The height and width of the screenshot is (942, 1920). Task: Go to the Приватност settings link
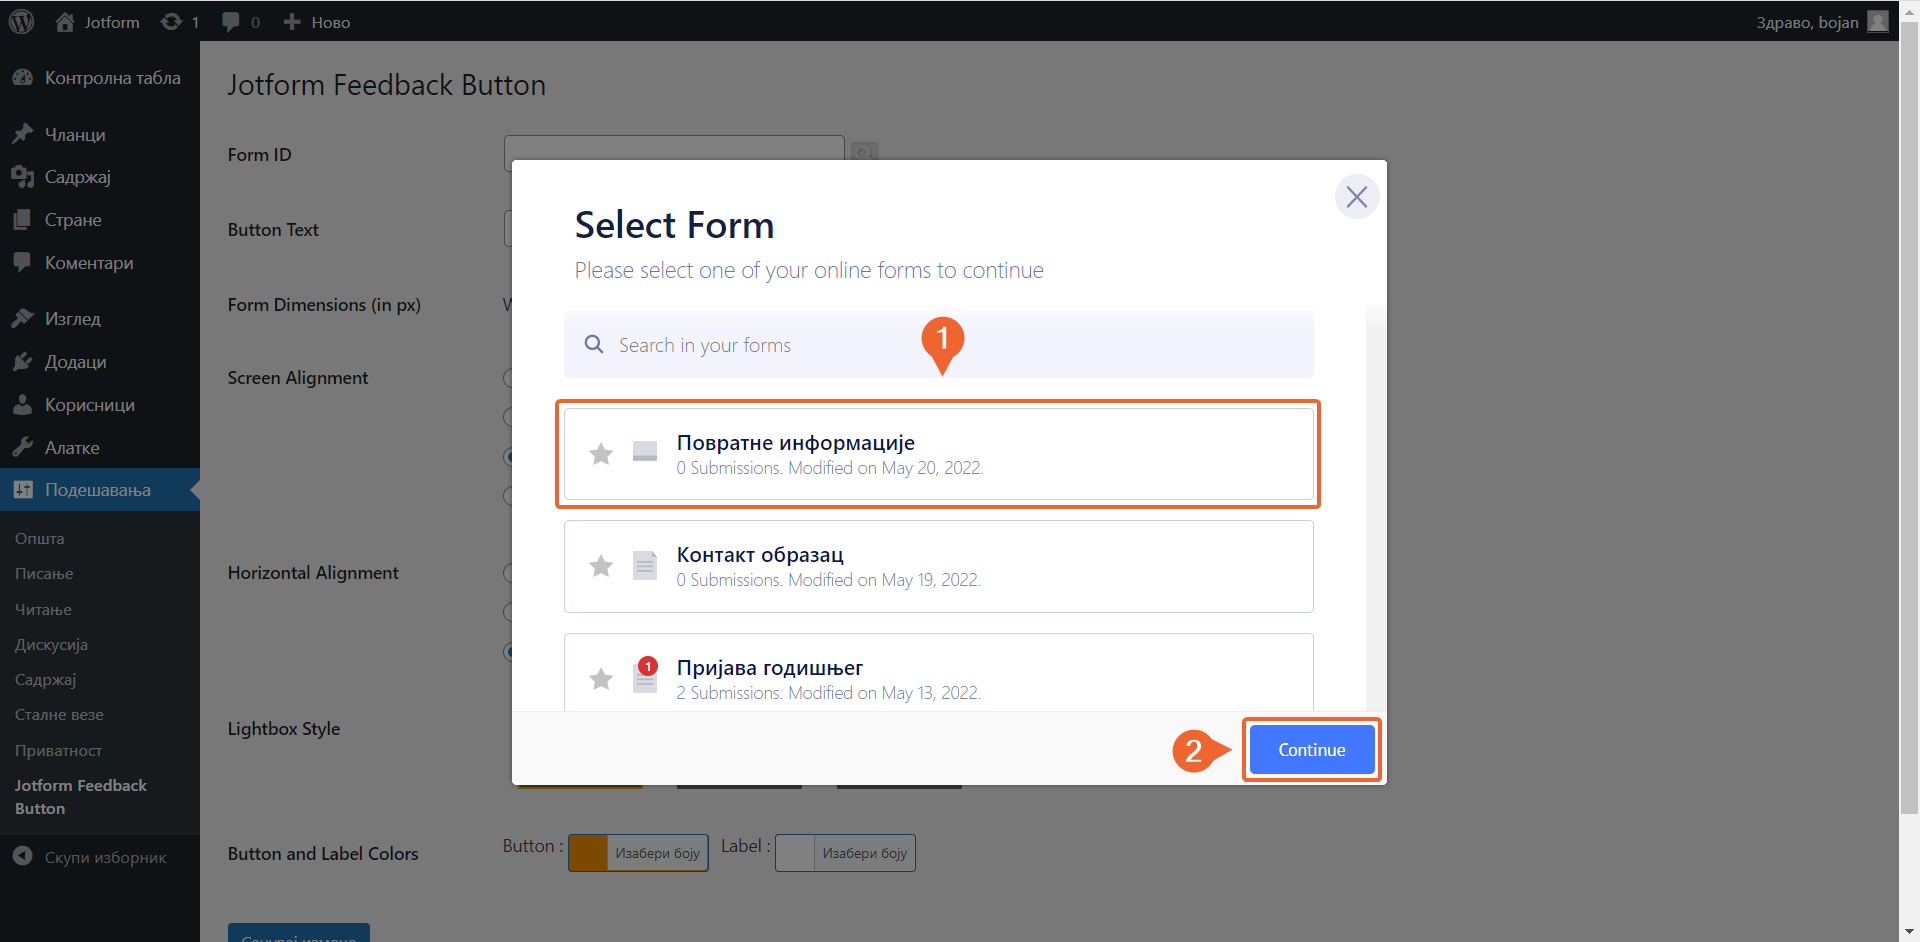[58, 750]
